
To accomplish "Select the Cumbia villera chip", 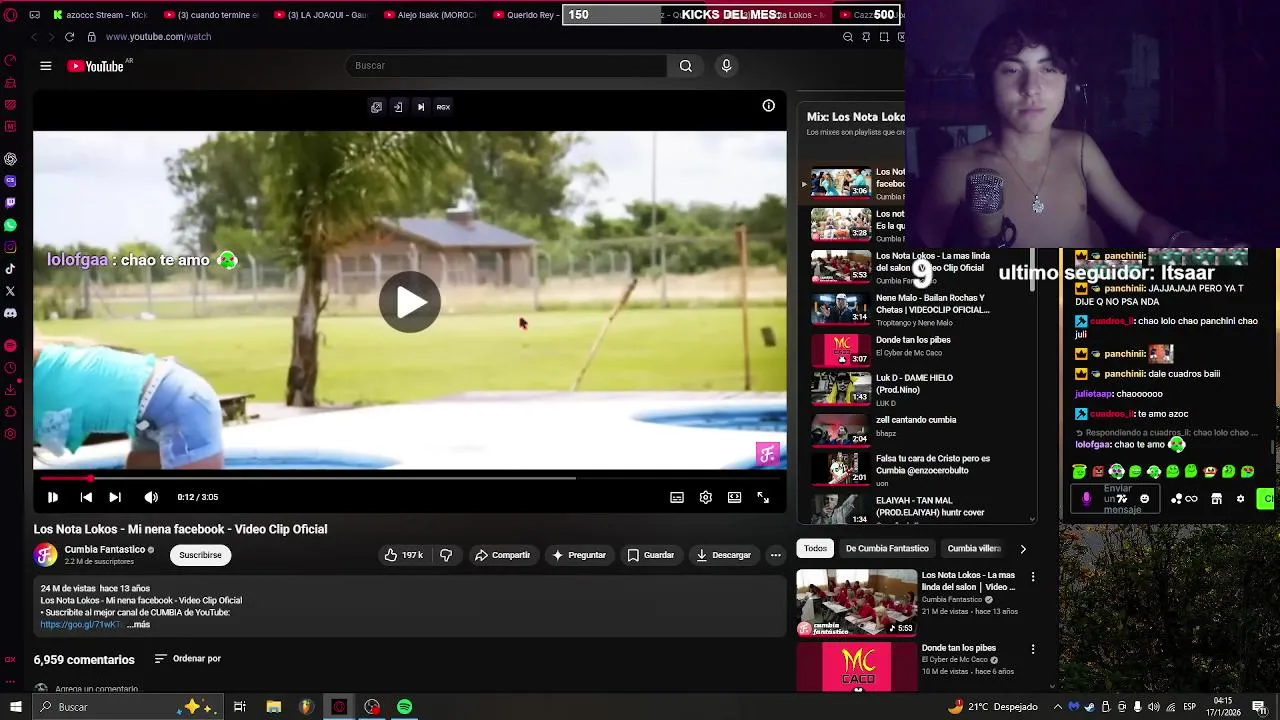I will point(974,548).
